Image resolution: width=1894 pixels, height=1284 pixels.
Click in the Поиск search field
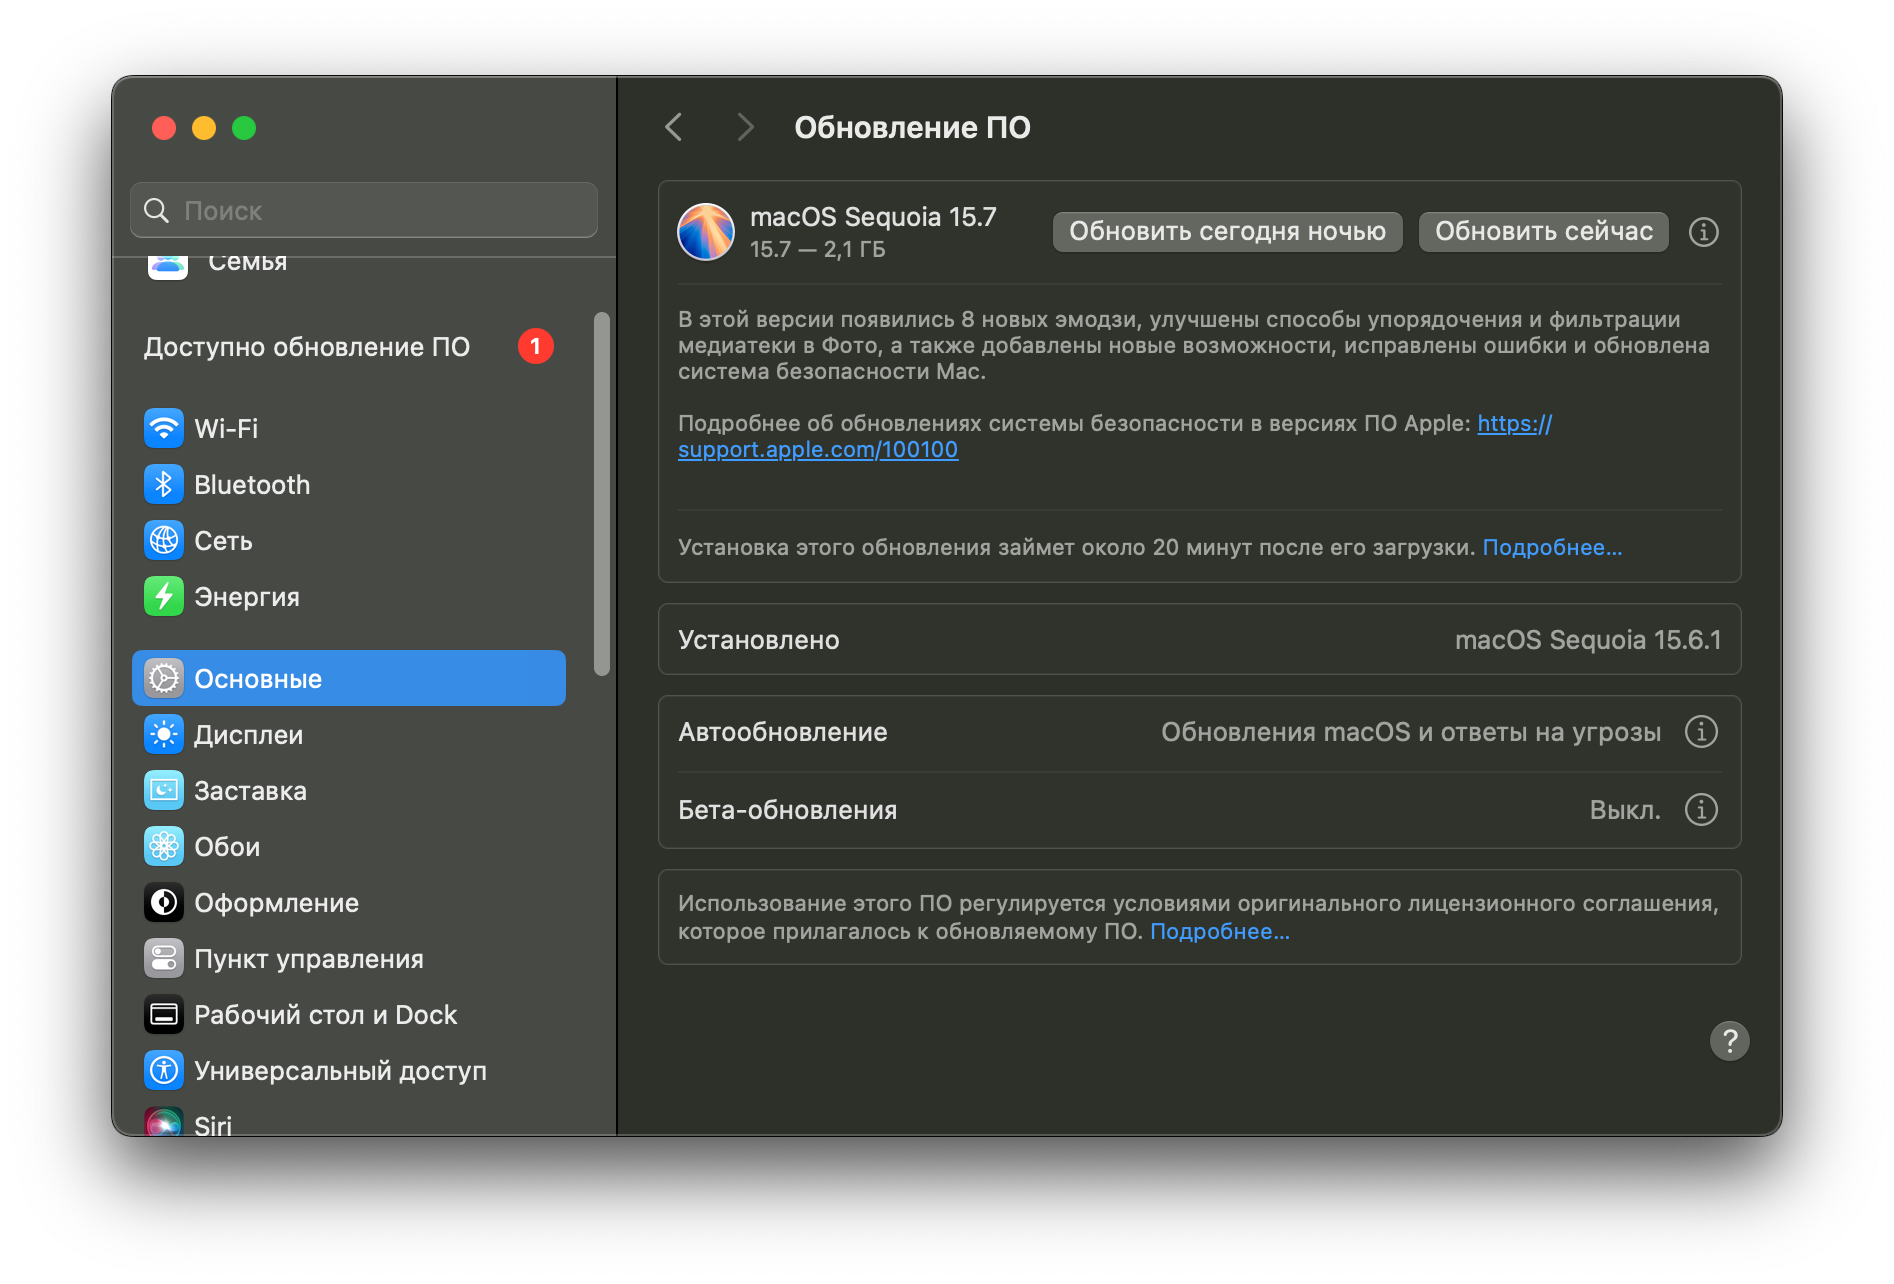364,210
